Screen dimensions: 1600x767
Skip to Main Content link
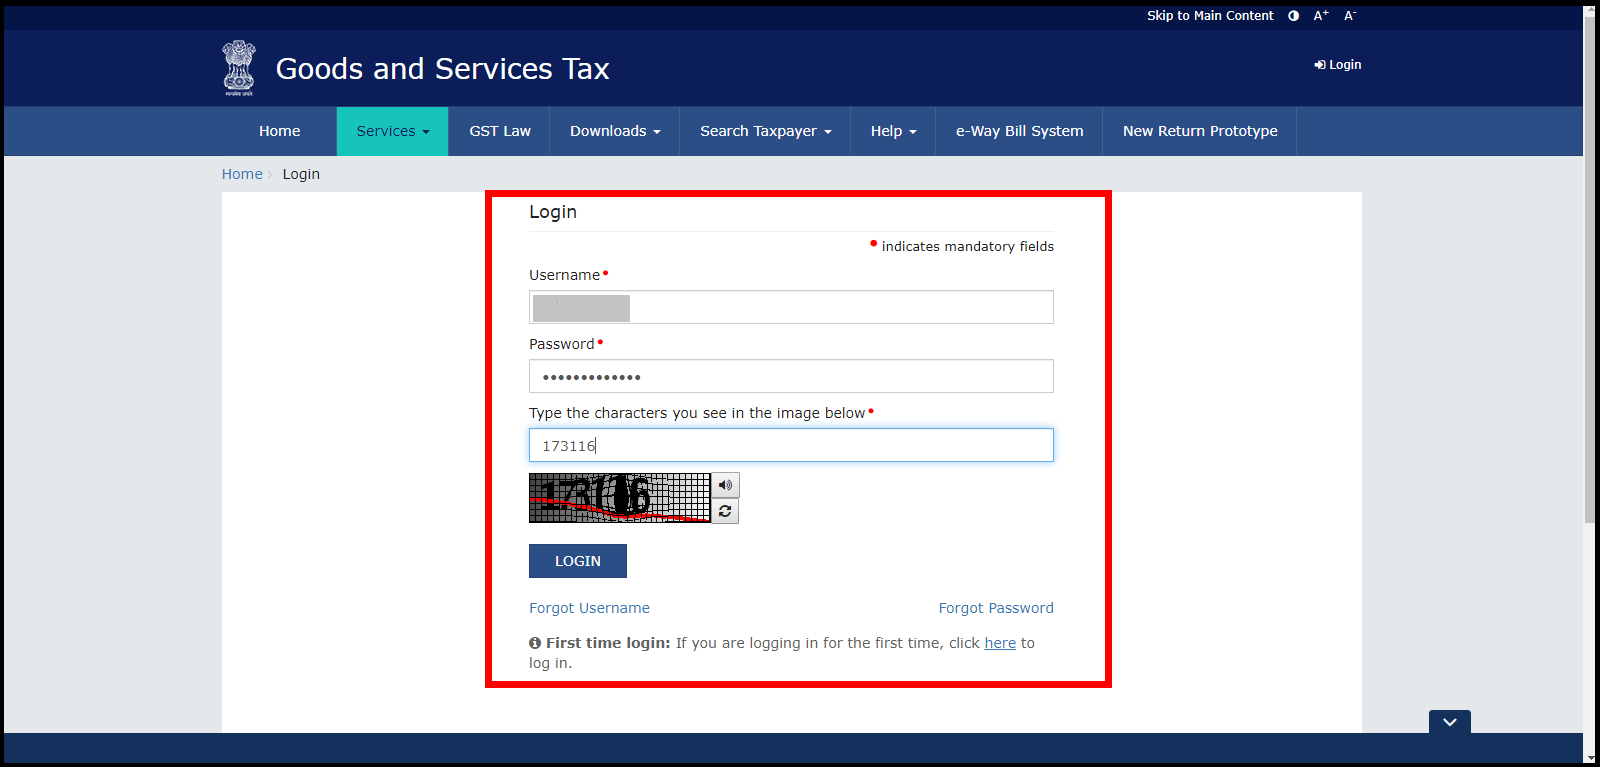click(x=1210, y=16)
